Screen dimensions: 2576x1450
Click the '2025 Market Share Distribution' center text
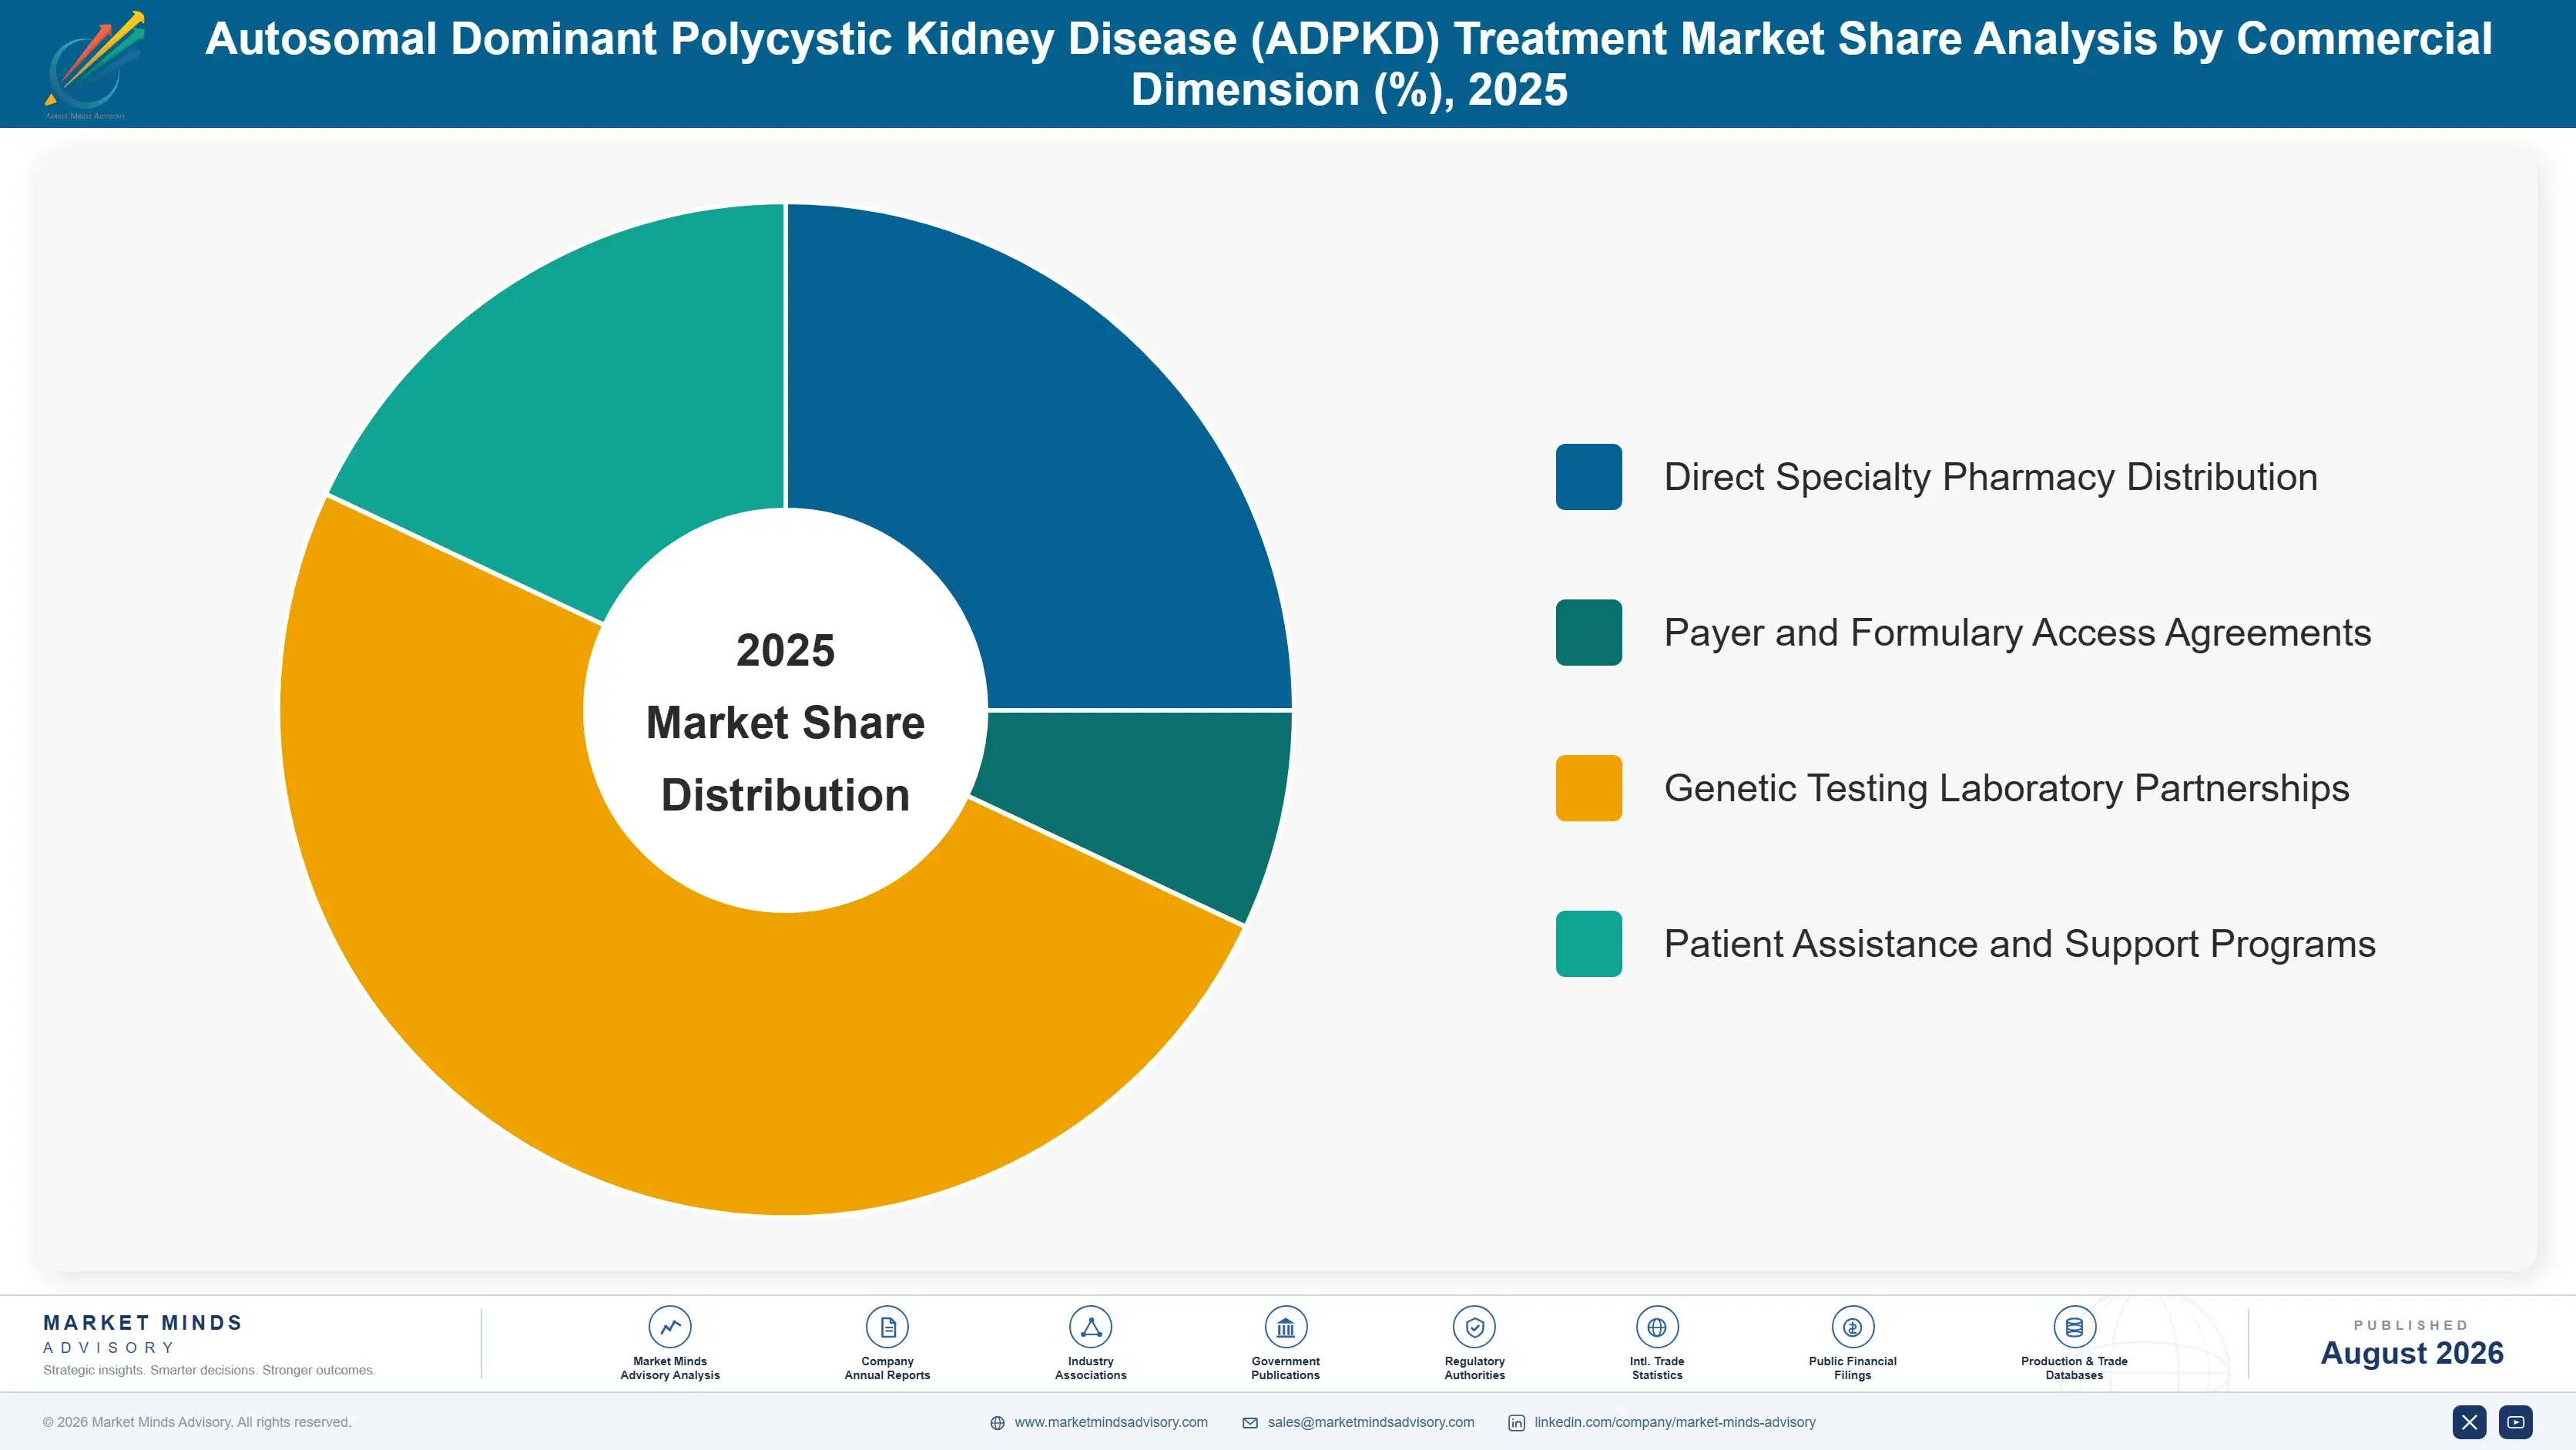click(785, 722)
